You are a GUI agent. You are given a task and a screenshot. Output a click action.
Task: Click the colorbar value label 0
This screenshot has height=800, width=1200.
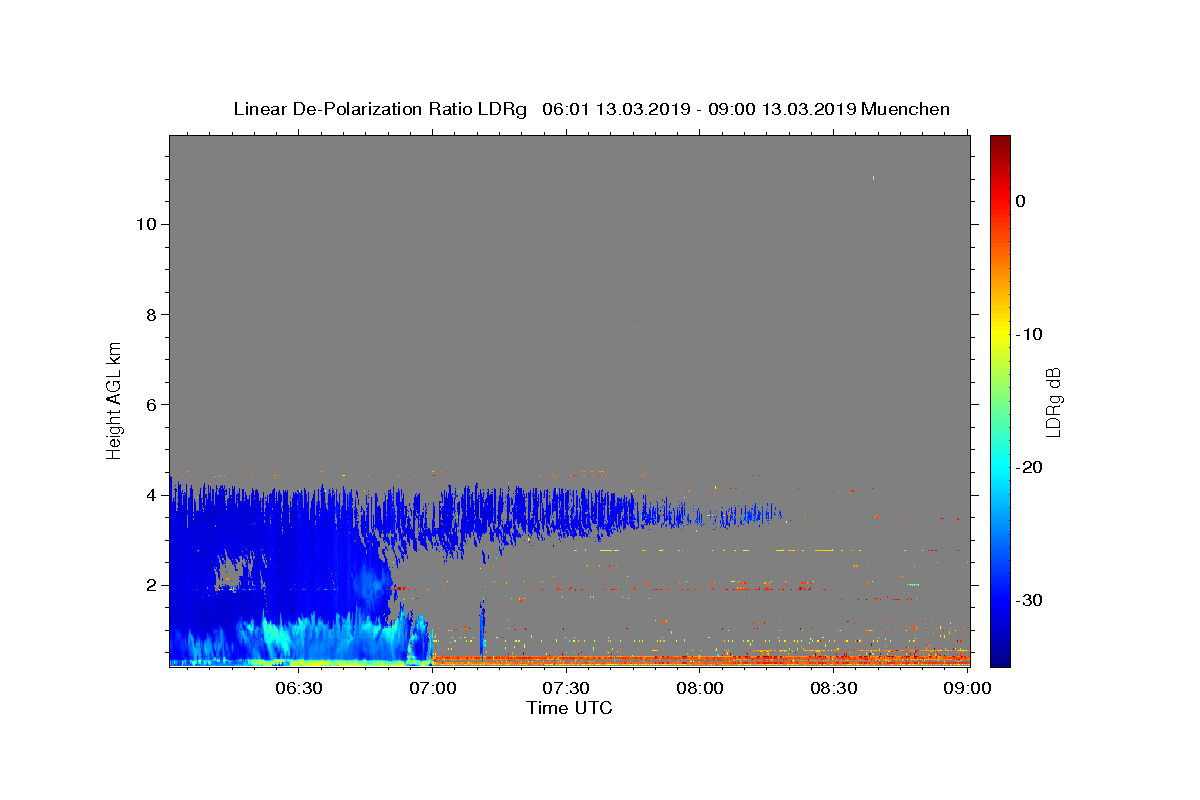pos(1021,201)
